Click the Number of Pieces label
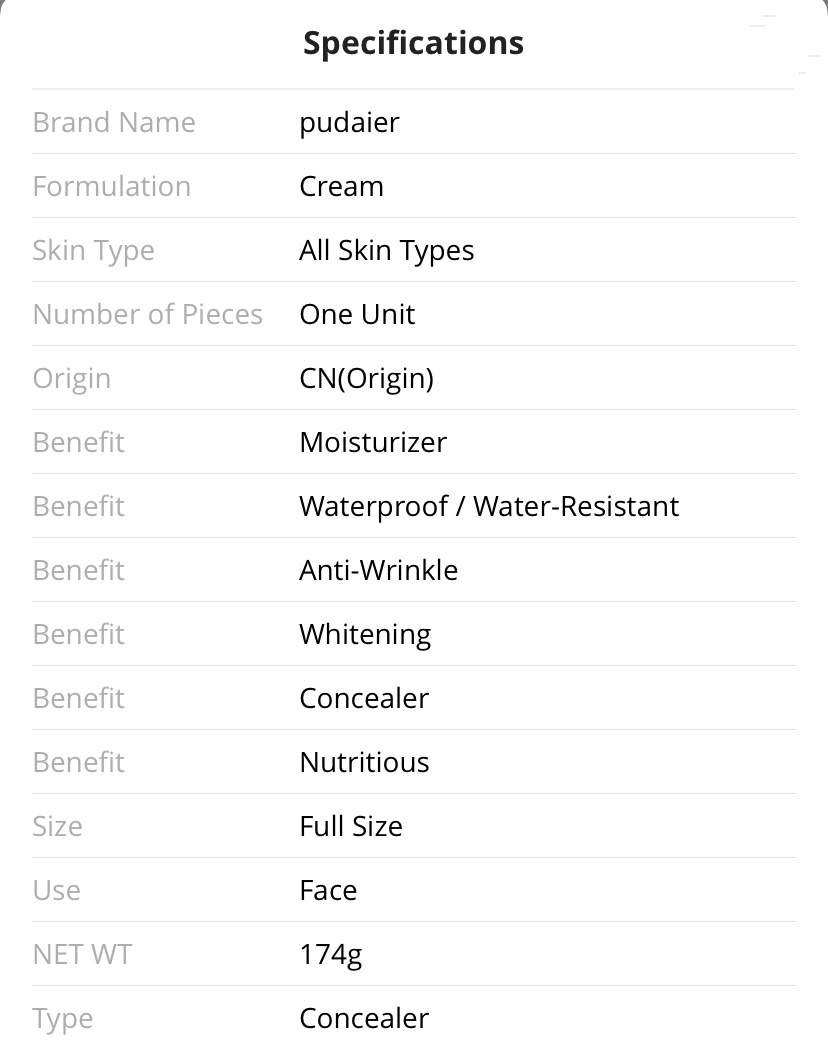Screen dimensions: 828x1048 (148, 314)
